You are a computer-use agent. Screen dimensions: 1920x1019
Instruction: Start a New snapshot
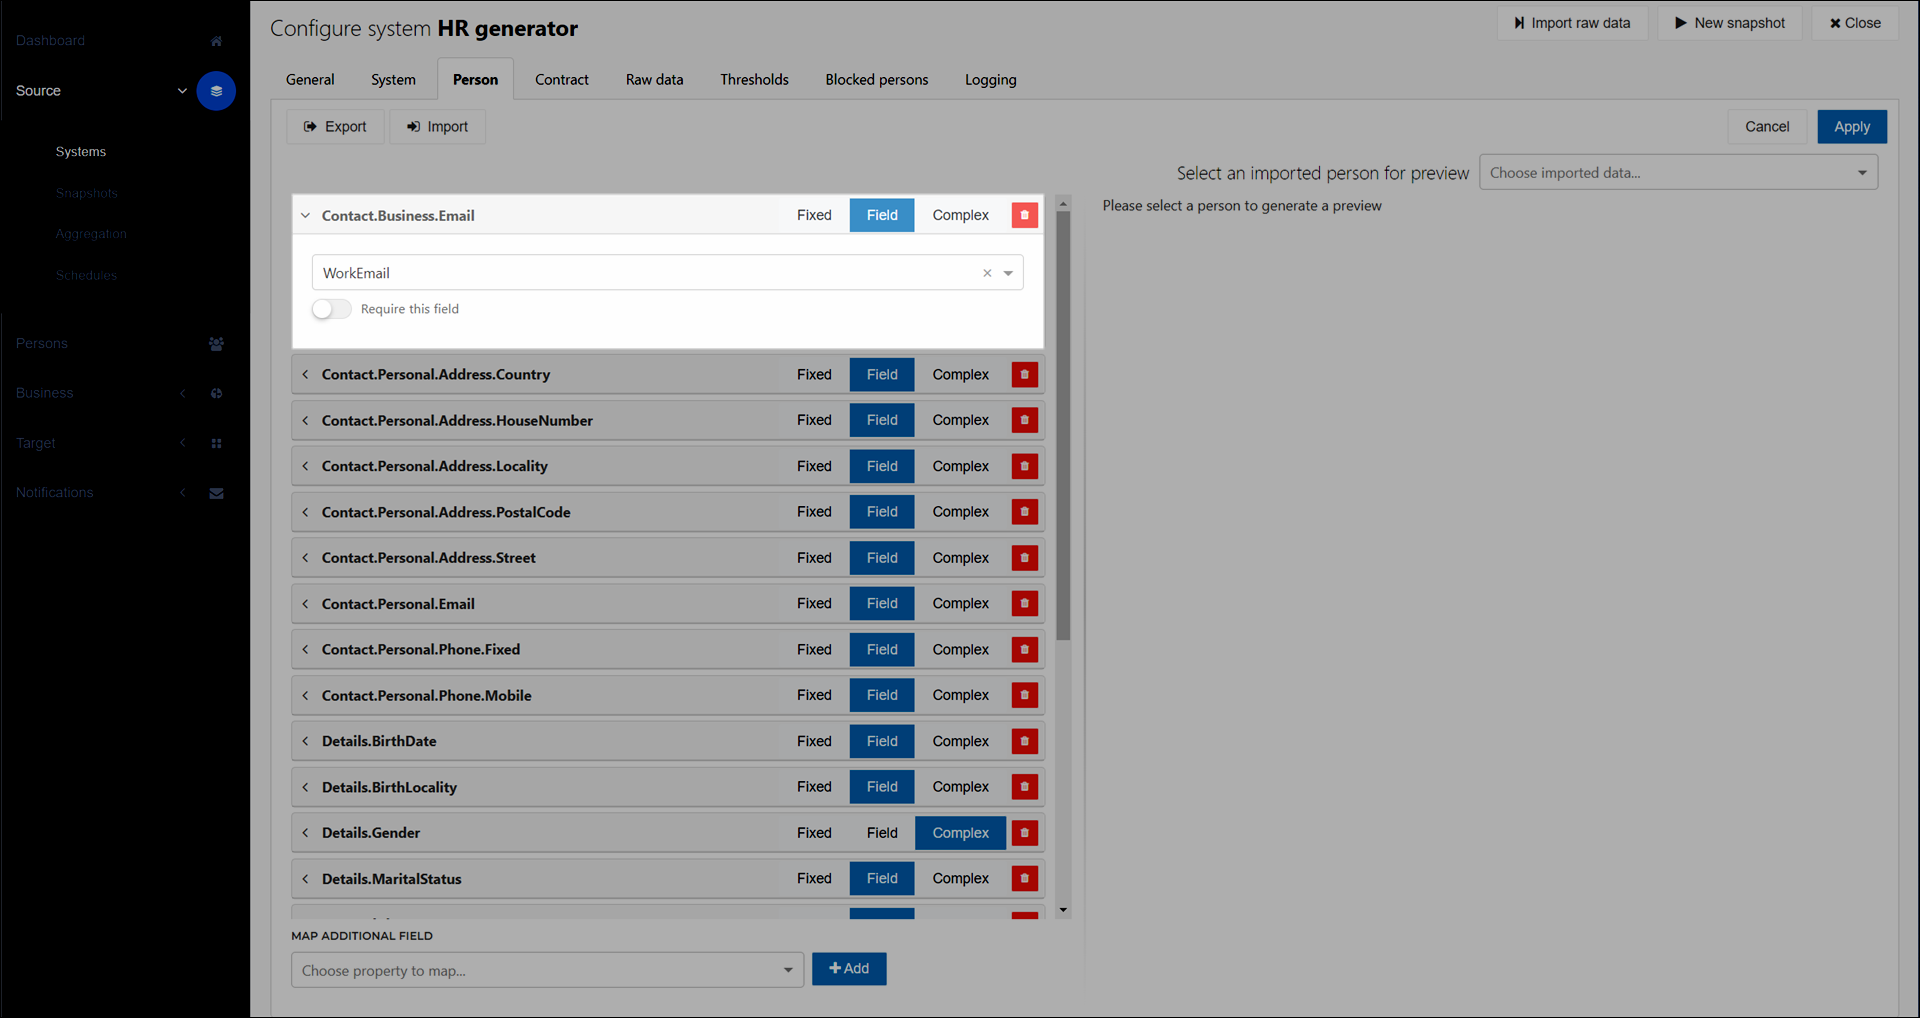(1730, 23)
